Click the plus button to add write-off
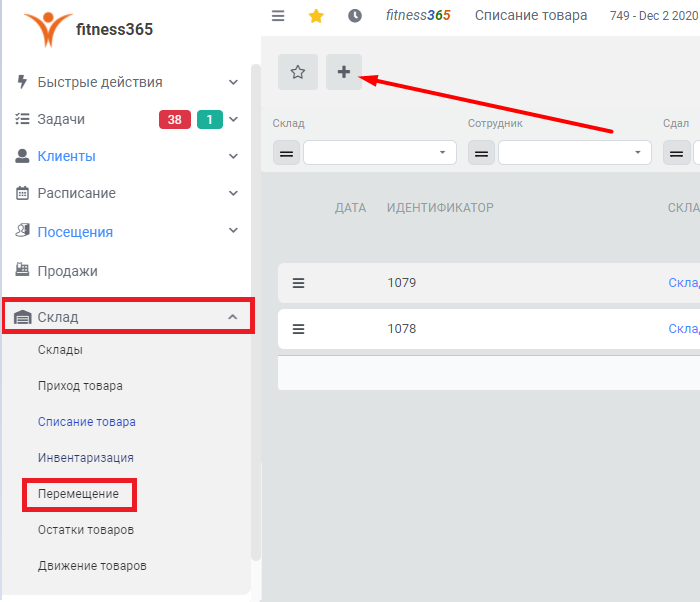The height and width of the screenshot is (602, 700). tap(344, 72)
